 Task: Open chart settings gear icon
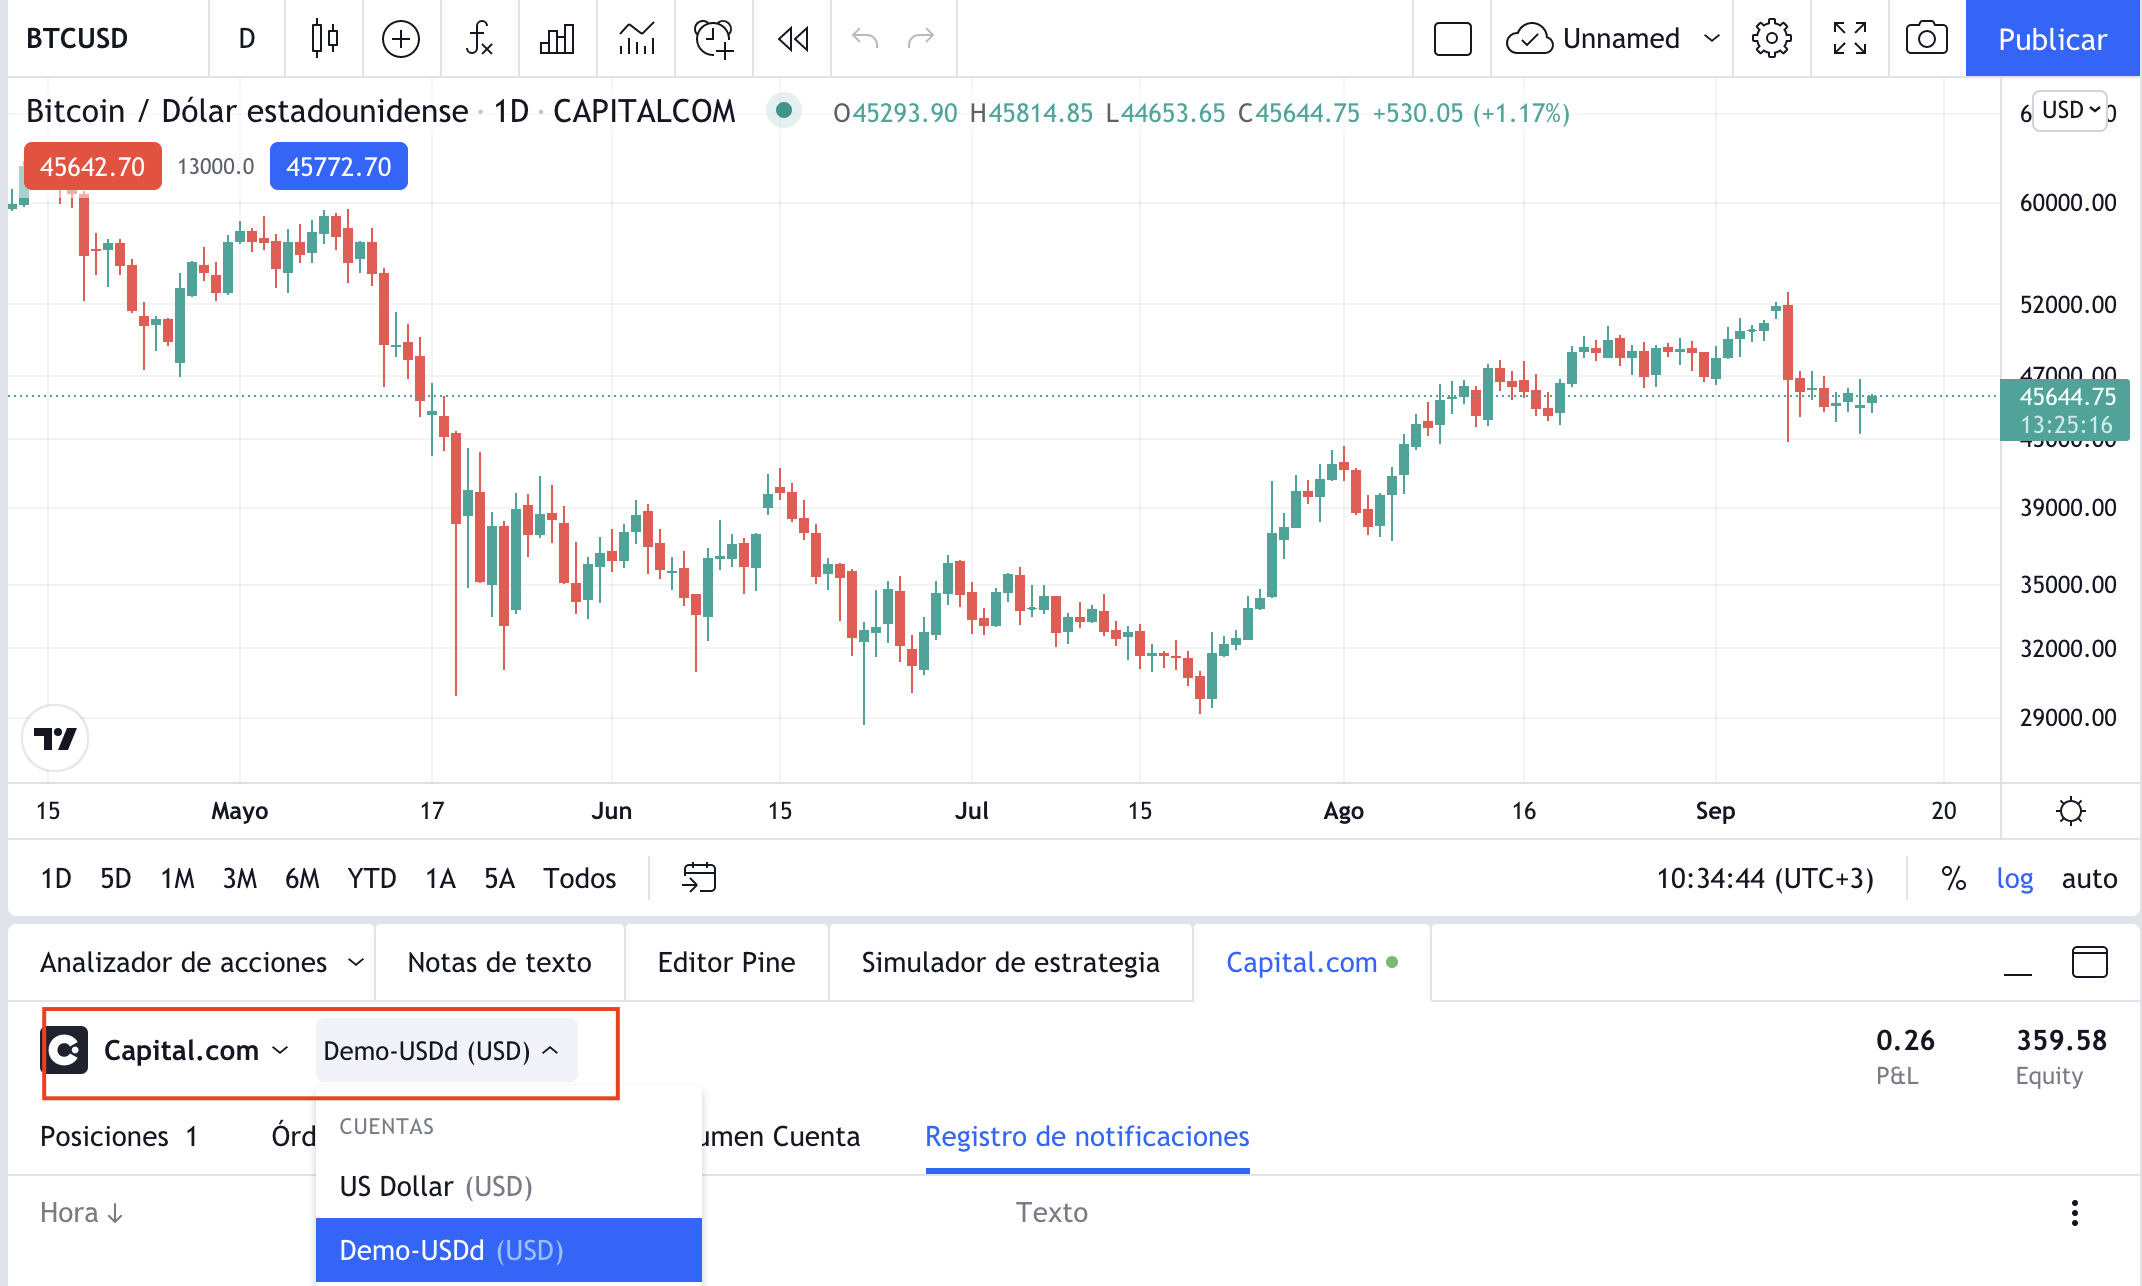1771,39
